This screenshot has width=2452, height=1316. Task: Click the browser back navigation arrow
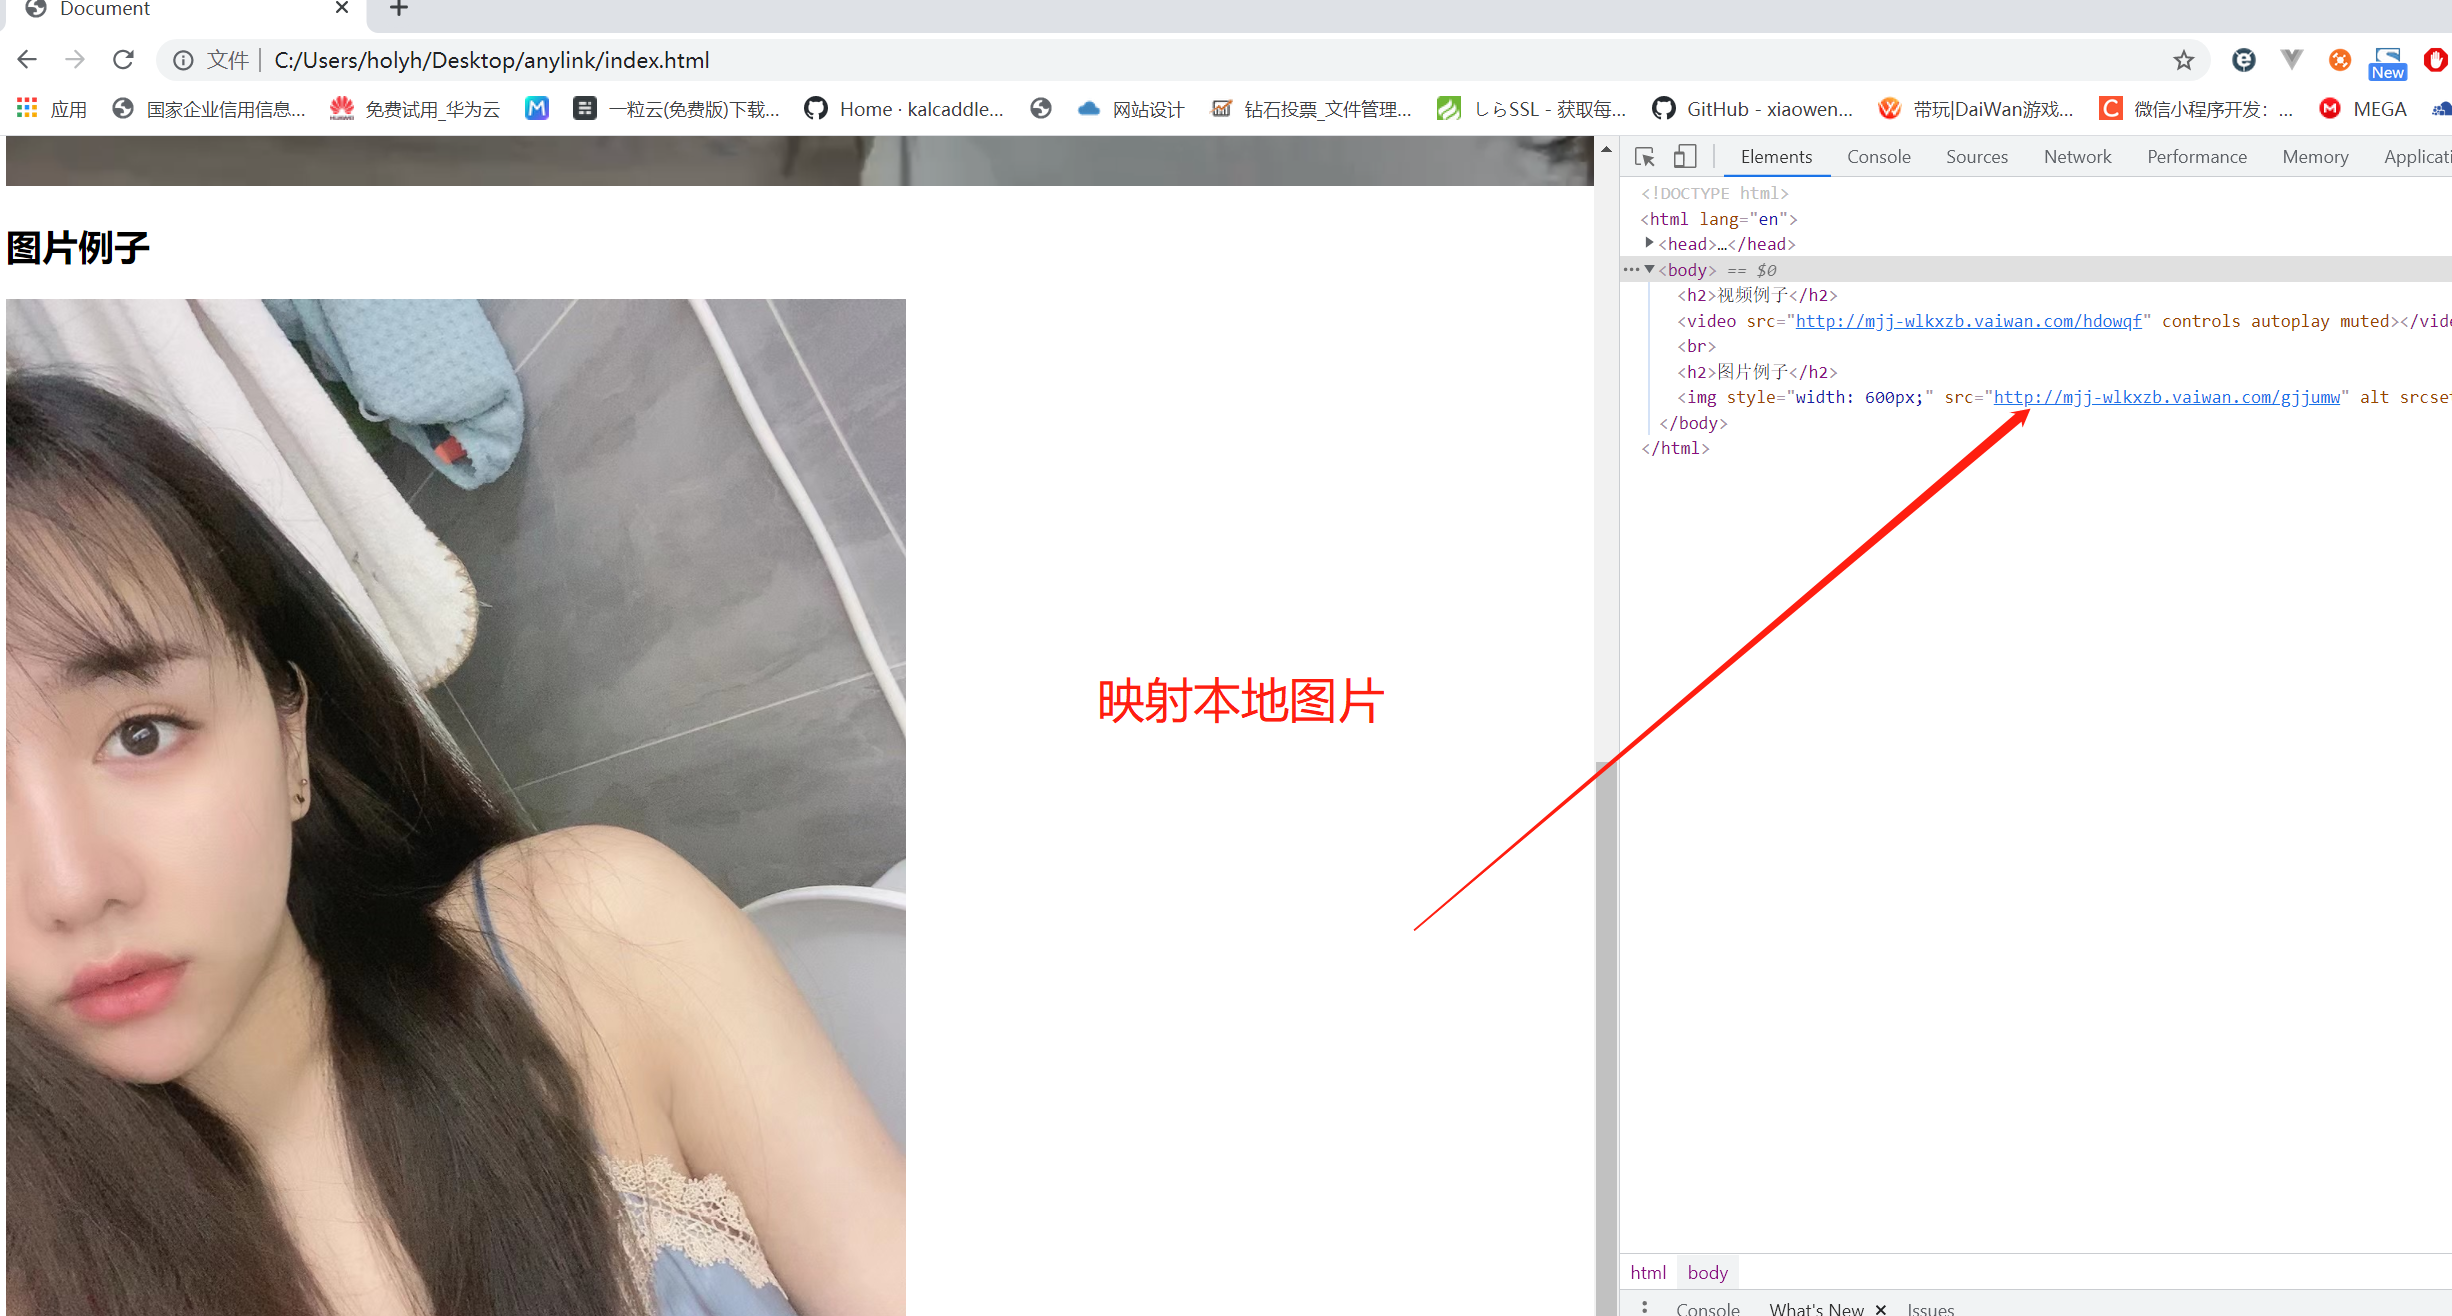click(x=26, y=60)
